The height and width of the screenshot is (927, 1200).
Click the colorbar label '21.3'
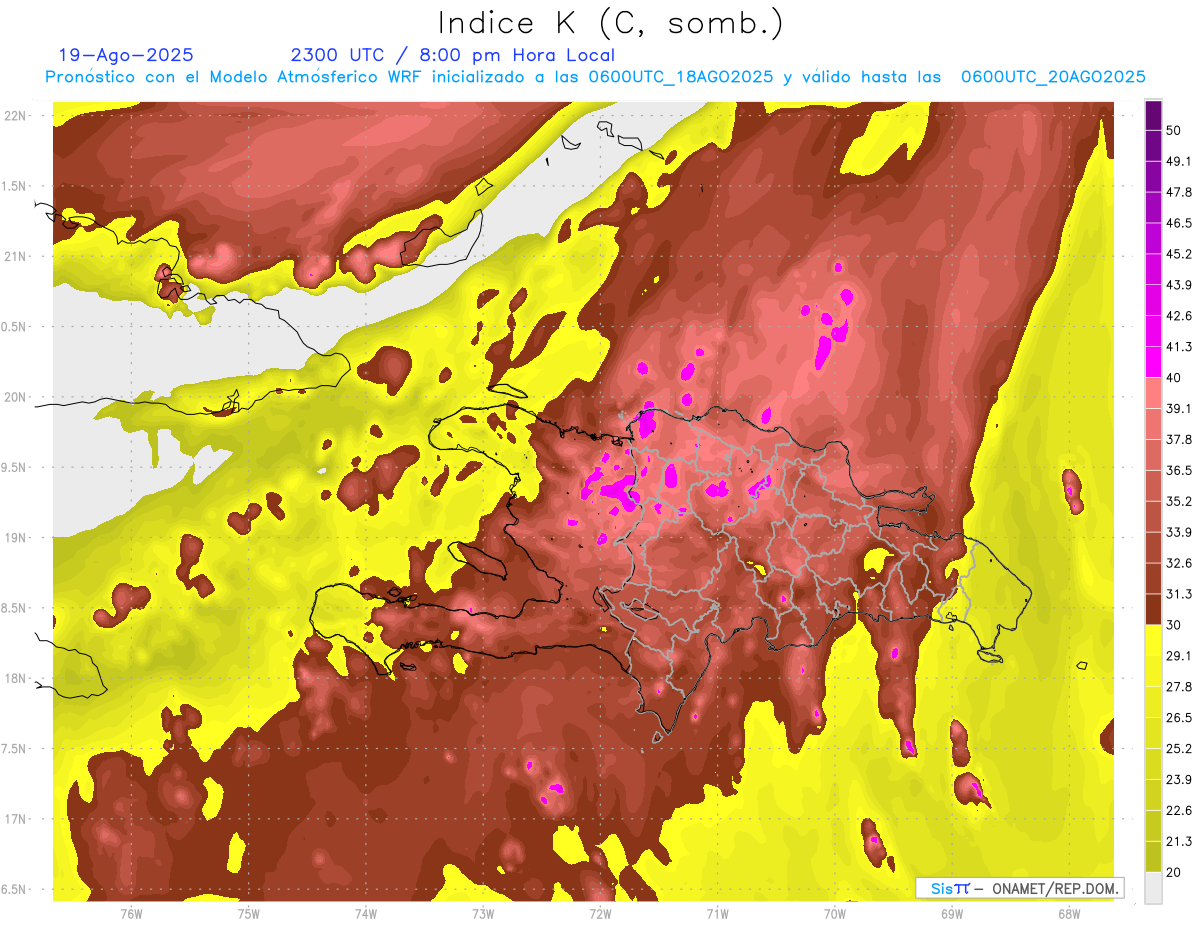coord(1179,841)
